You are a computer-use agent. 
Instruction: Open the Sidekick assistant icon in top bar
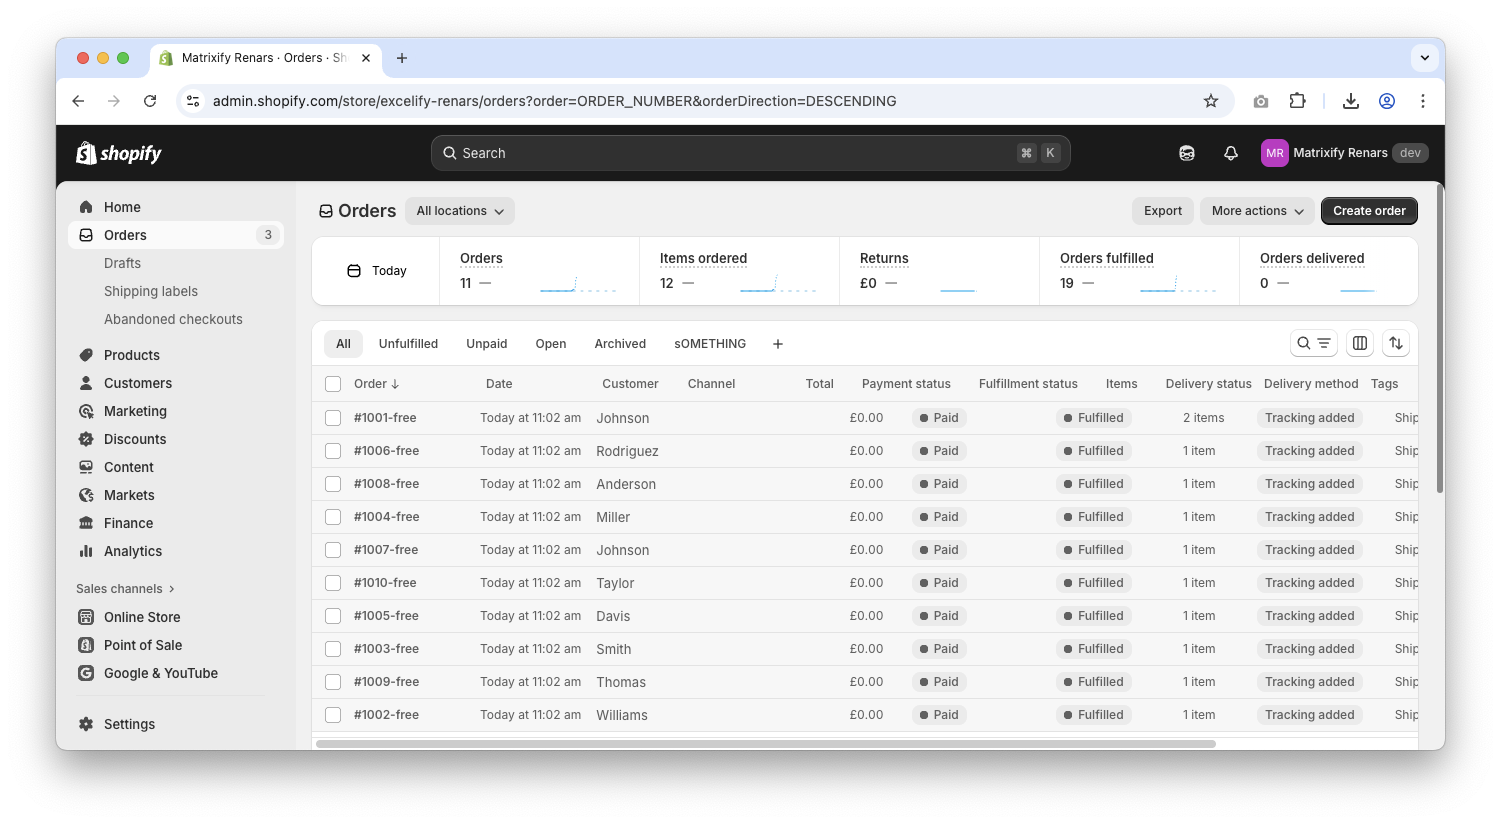pos(1187,153)
